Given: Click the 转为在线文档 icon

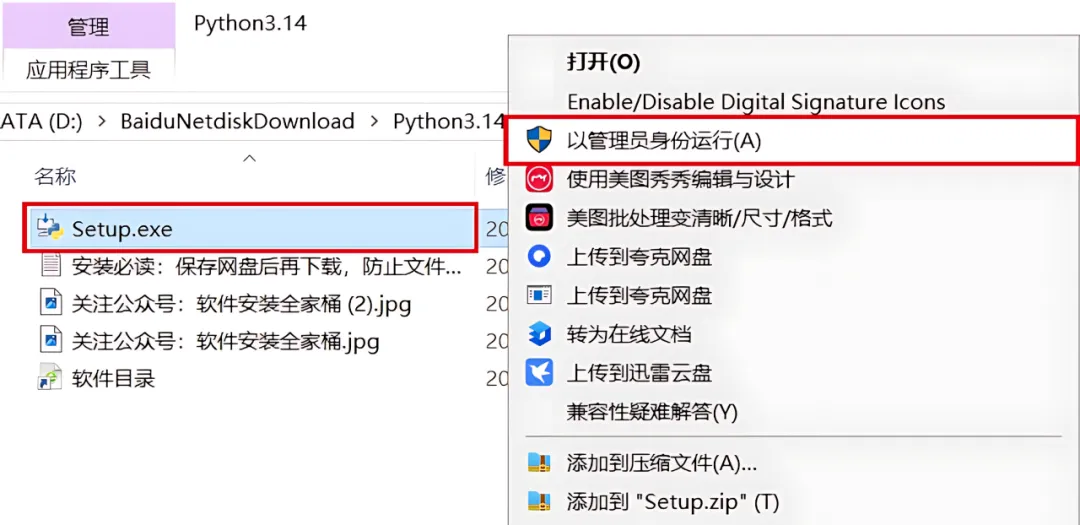Looking at the screenshot, I should 538,335.
